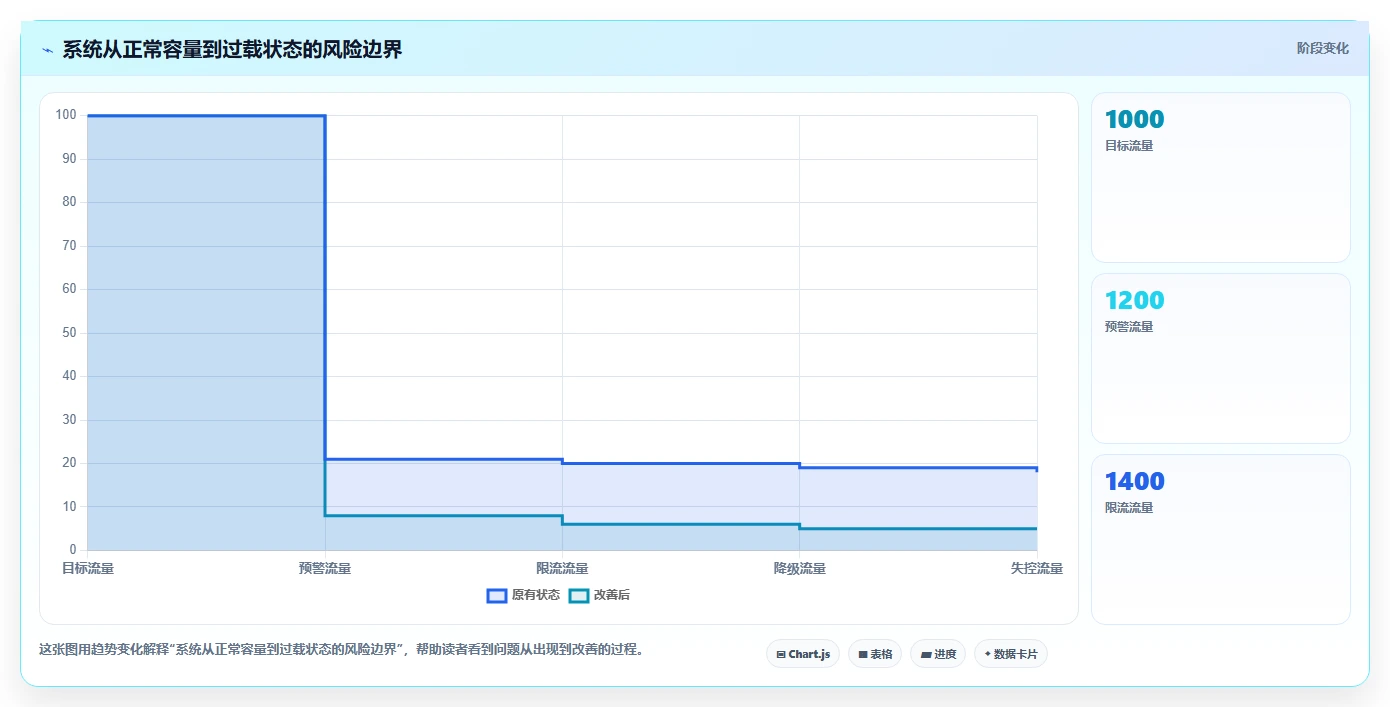The image size is (1390, 707).
Task: Click the 失控流量 x-axis label
Action: [1037, 568]
